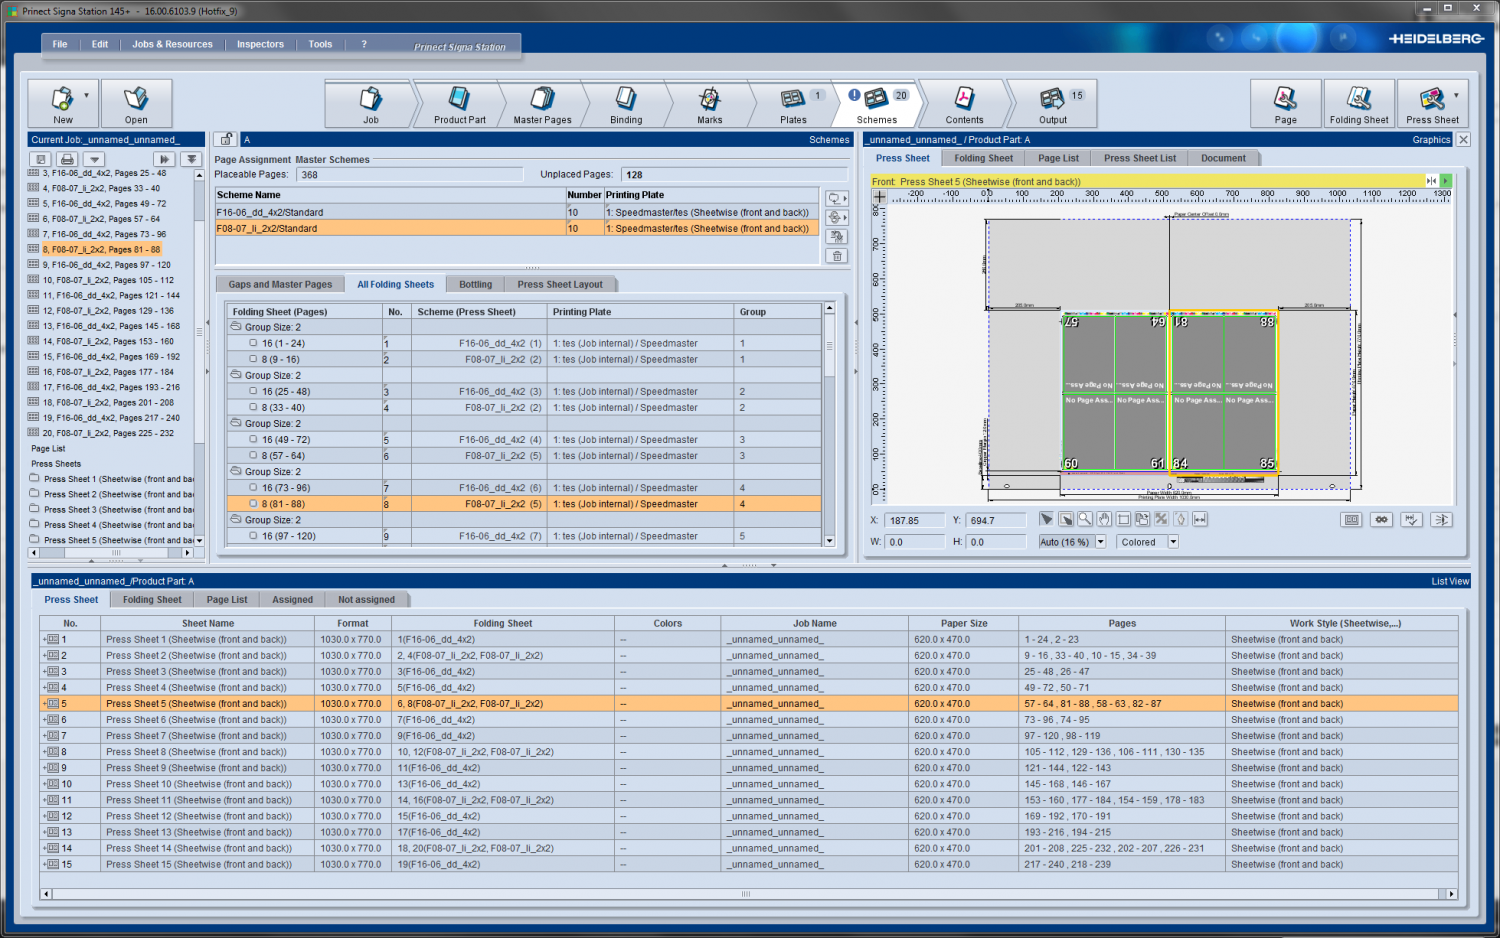Switch to Press Sheet Layout tab
The height and width of the screenshot is (938, 1500).
560,284
